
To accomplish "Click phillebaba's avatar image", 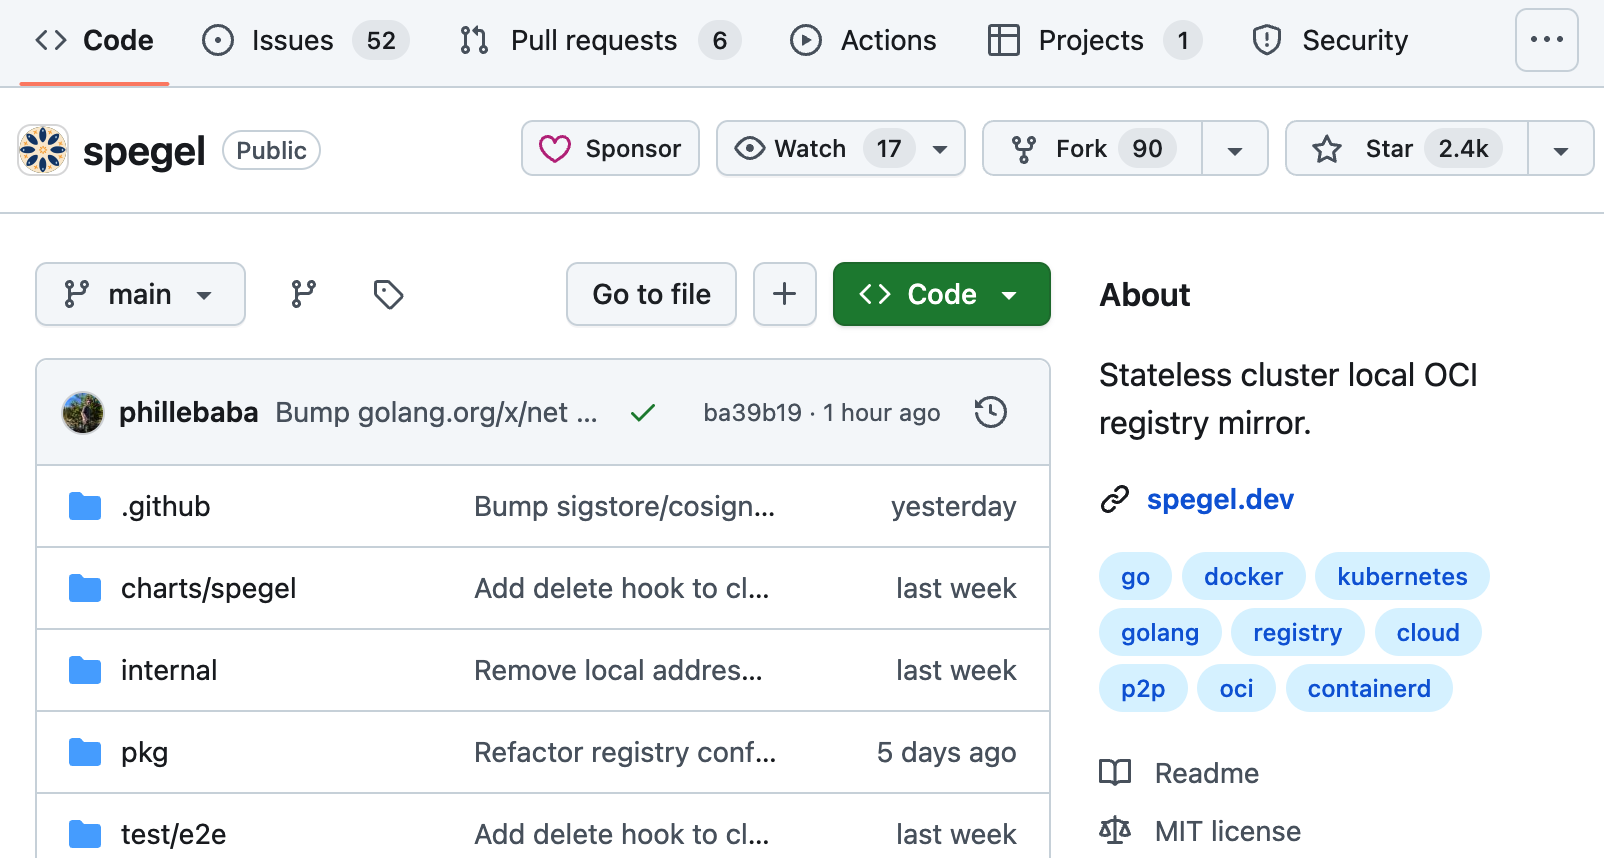I will (83, 412).
